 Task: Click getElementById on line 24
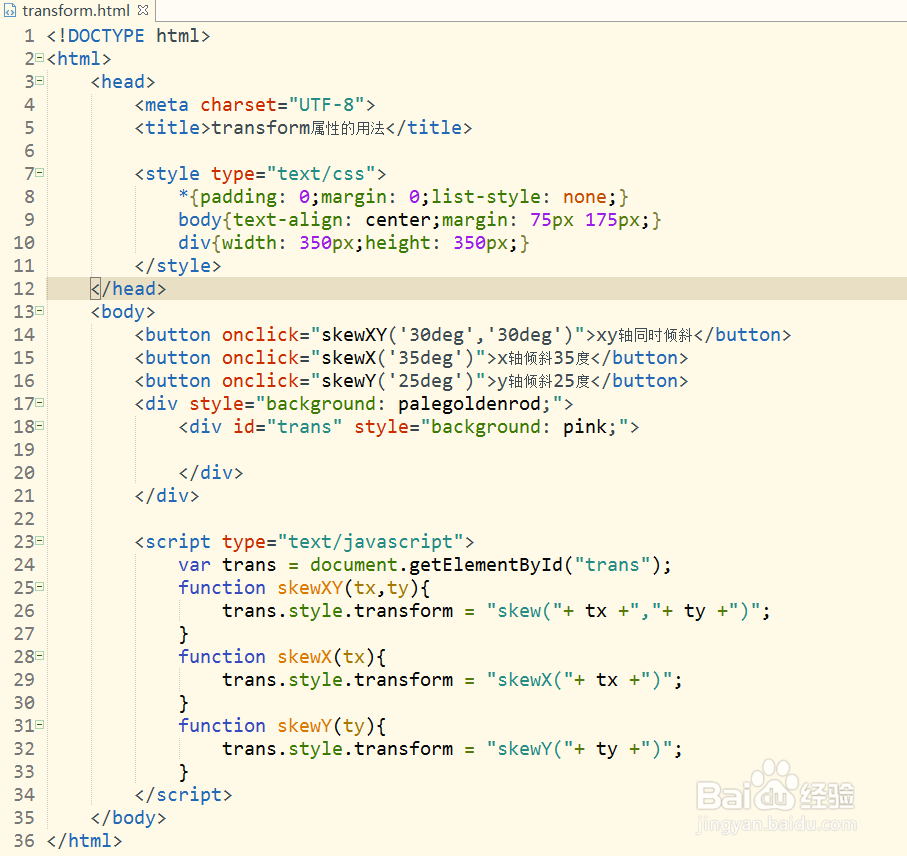[x=485, y=564]
